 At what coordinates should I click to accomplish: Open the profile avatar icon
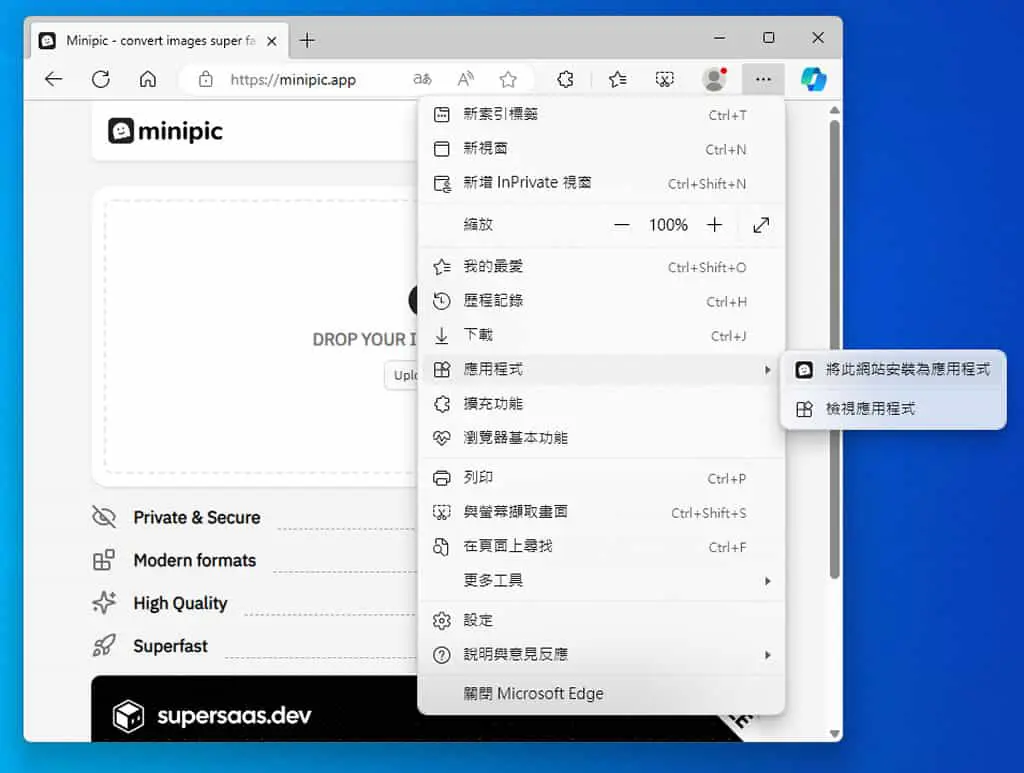tap(714, 79)
